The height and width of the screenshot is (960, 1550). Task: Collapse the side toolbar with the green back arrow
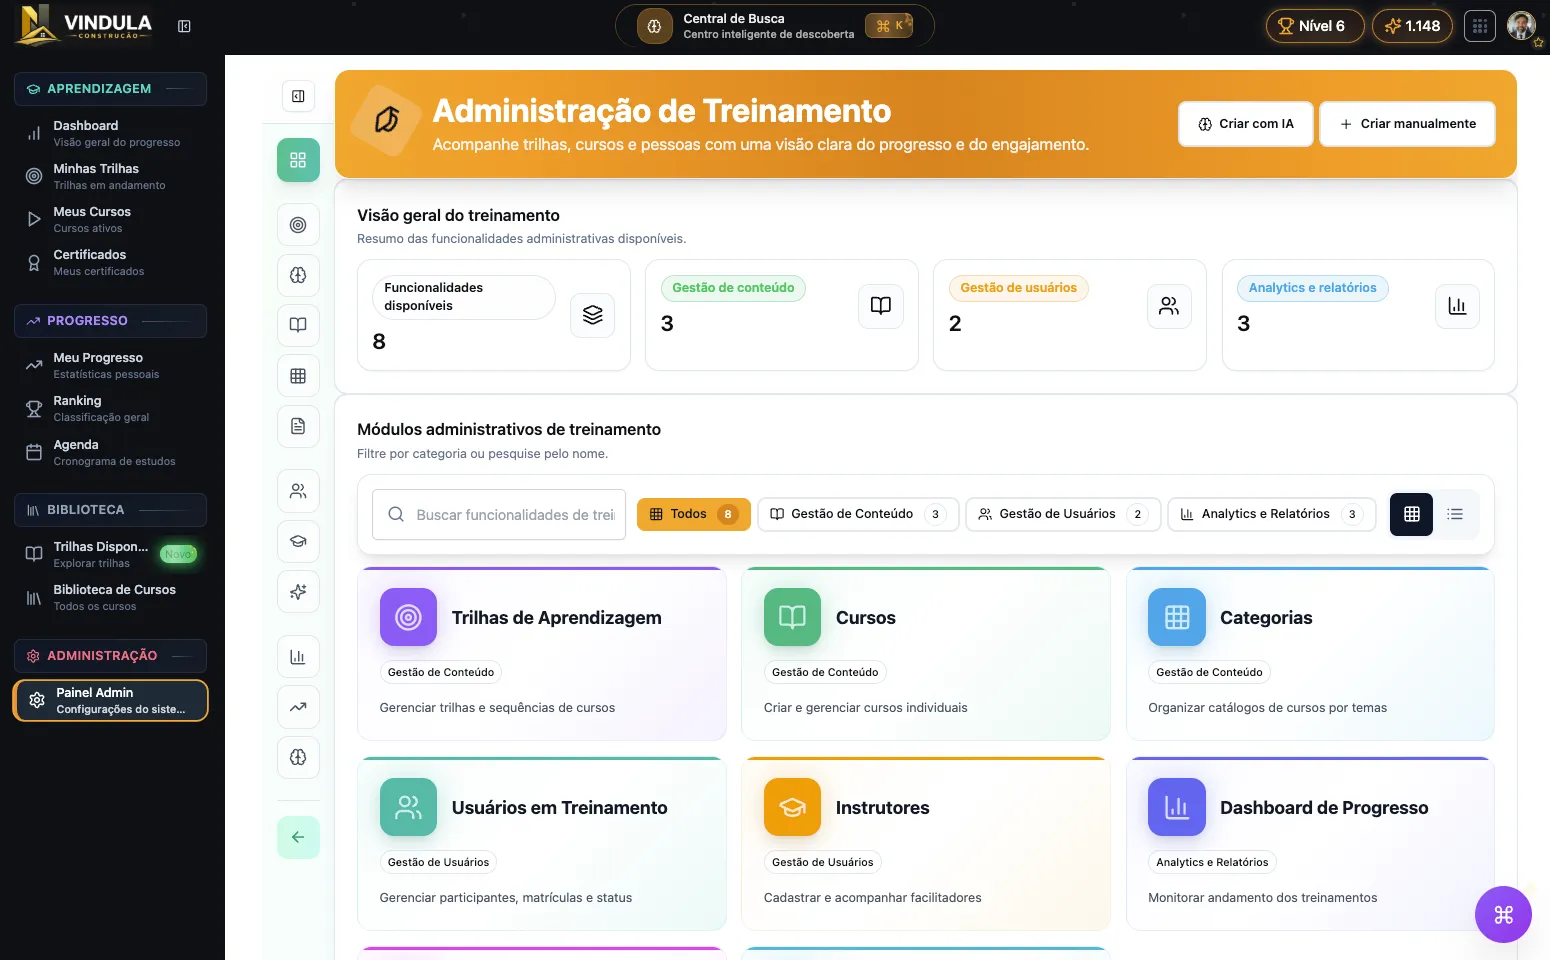pos(297,837)
